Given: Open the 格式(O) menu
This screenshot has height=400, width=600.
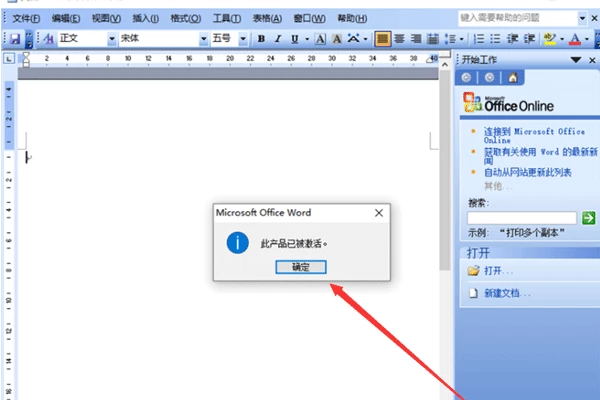Looking at the screenshot, I should [x=186, y=18].
